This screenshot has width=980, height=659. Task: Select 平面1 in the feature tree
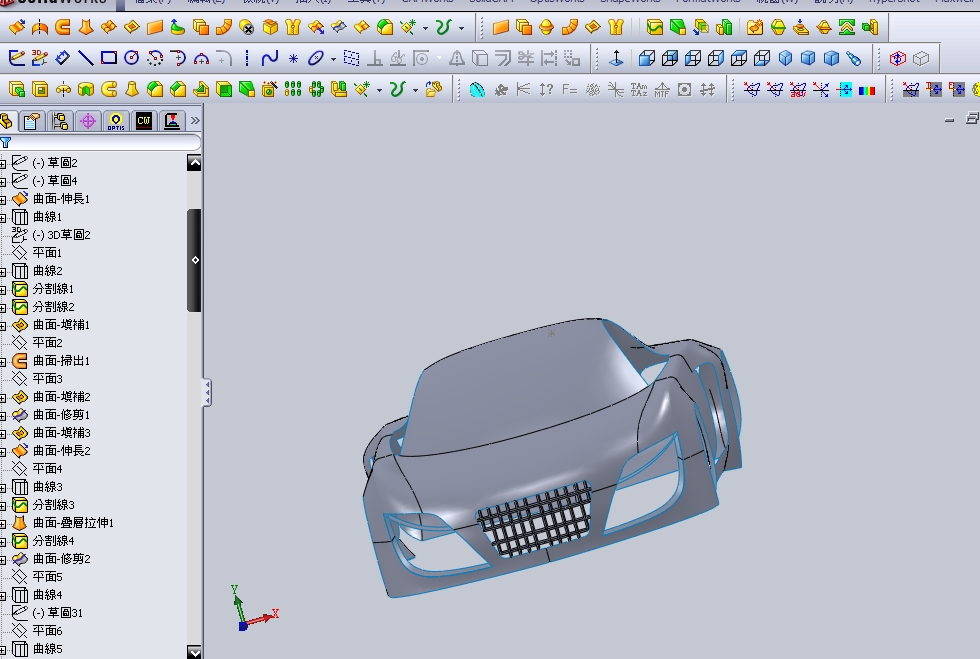coord(47,253)
